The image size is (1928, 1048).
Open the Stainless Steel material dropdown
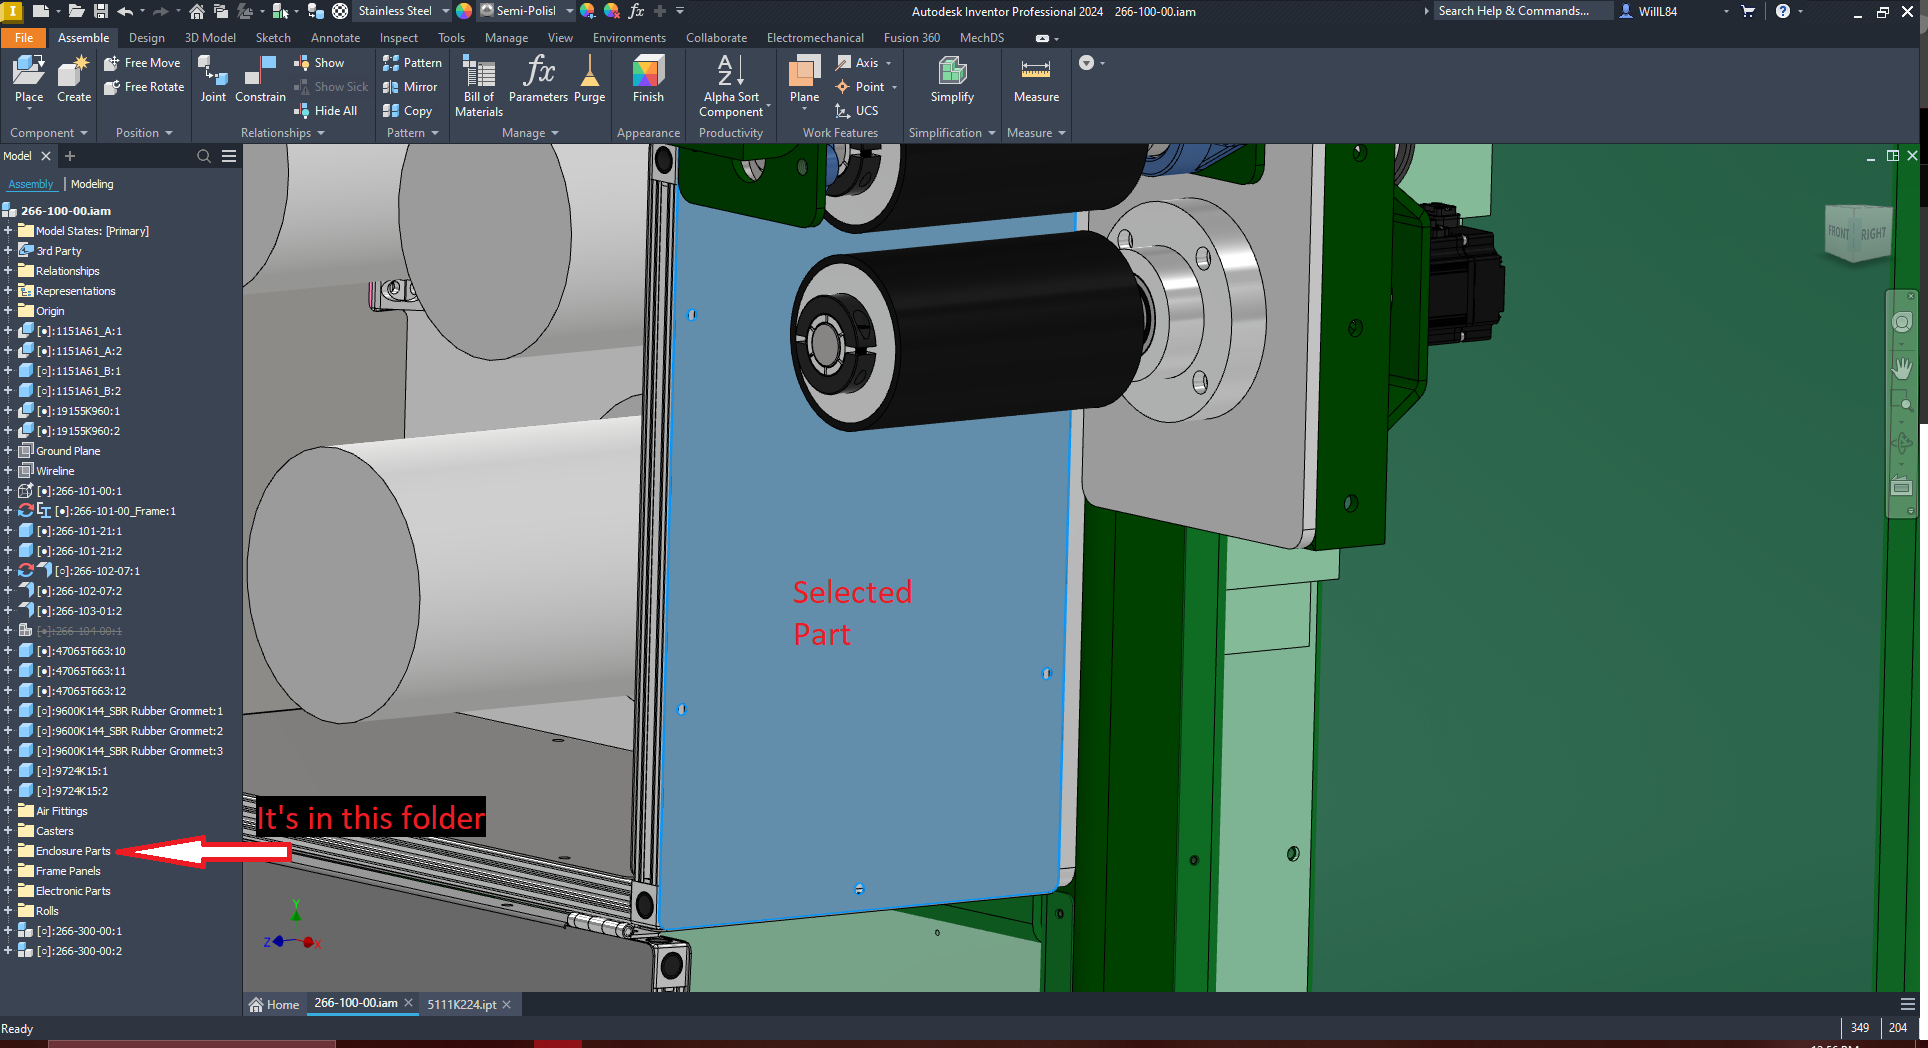[x=446, y=11]
